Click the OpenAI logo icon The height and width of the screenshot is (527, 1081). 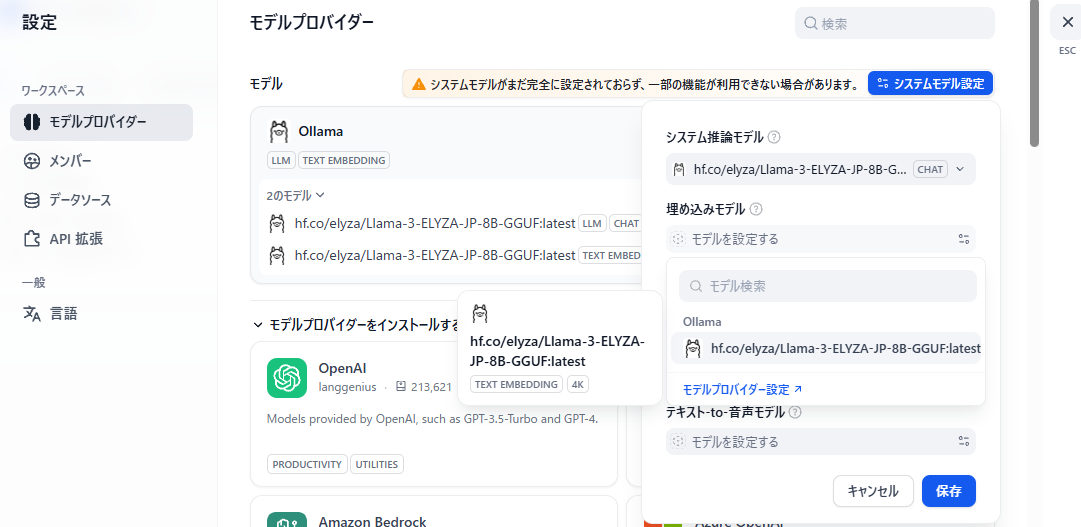[287, 378]
